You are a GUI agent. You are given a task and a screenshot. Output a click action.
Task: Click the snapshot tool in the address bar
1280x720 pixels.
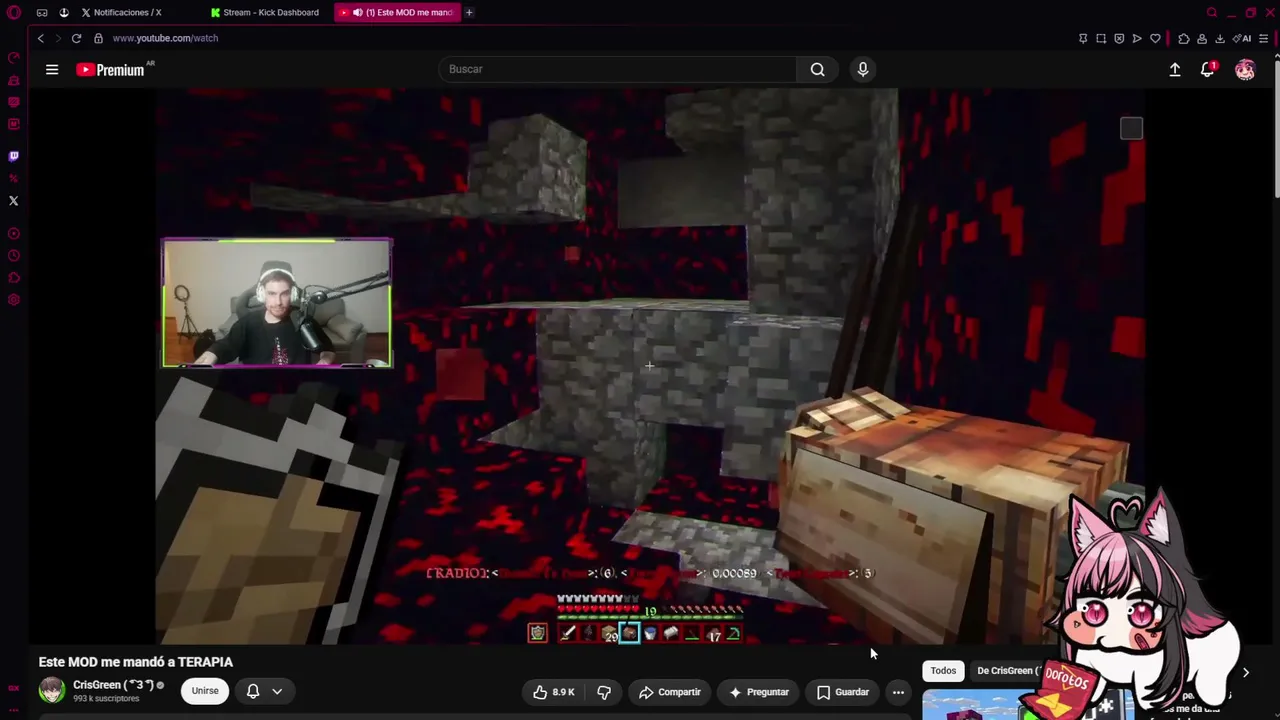point(1101,38)
